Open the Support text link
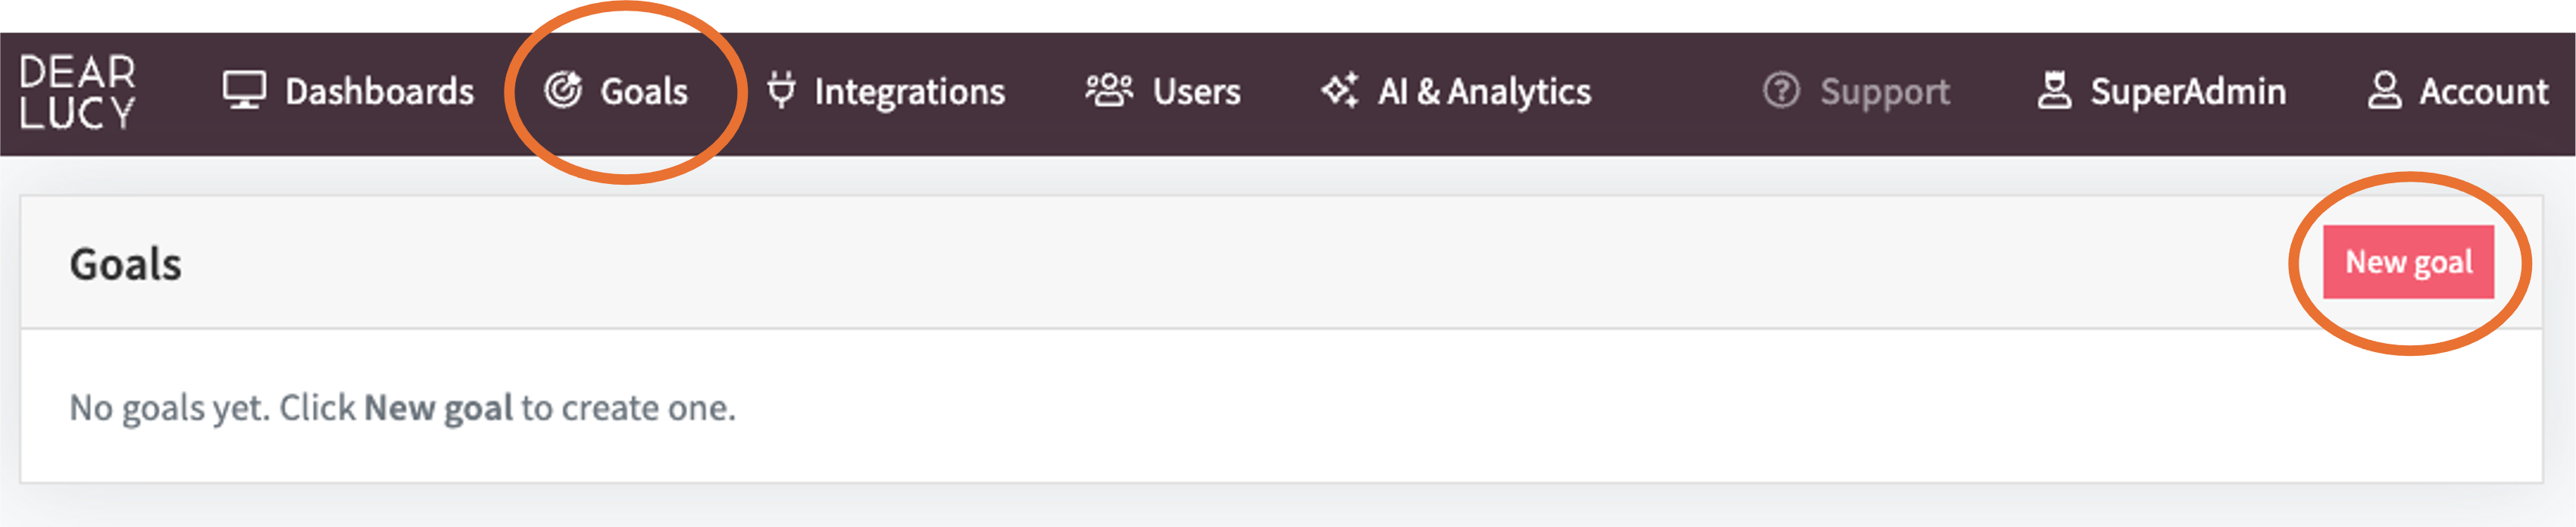 tap(1884, 92)
